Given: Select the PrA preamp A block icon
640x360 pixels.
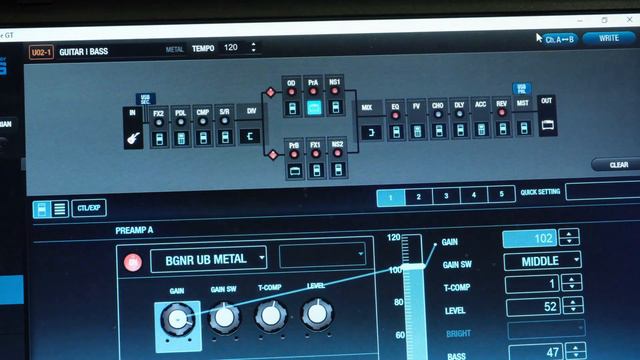Looking at the screenshot, I should coord(313,108).
